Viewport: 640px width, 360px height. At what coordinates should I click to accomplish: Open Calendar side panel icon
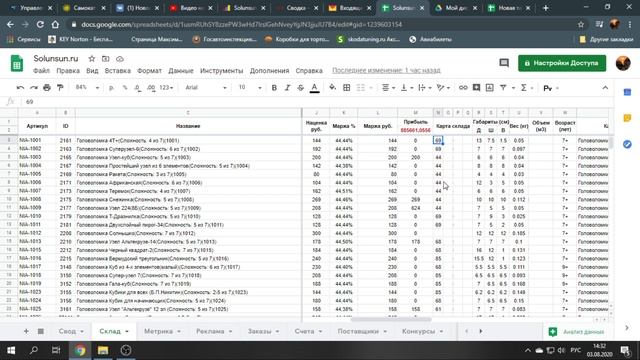627,93
